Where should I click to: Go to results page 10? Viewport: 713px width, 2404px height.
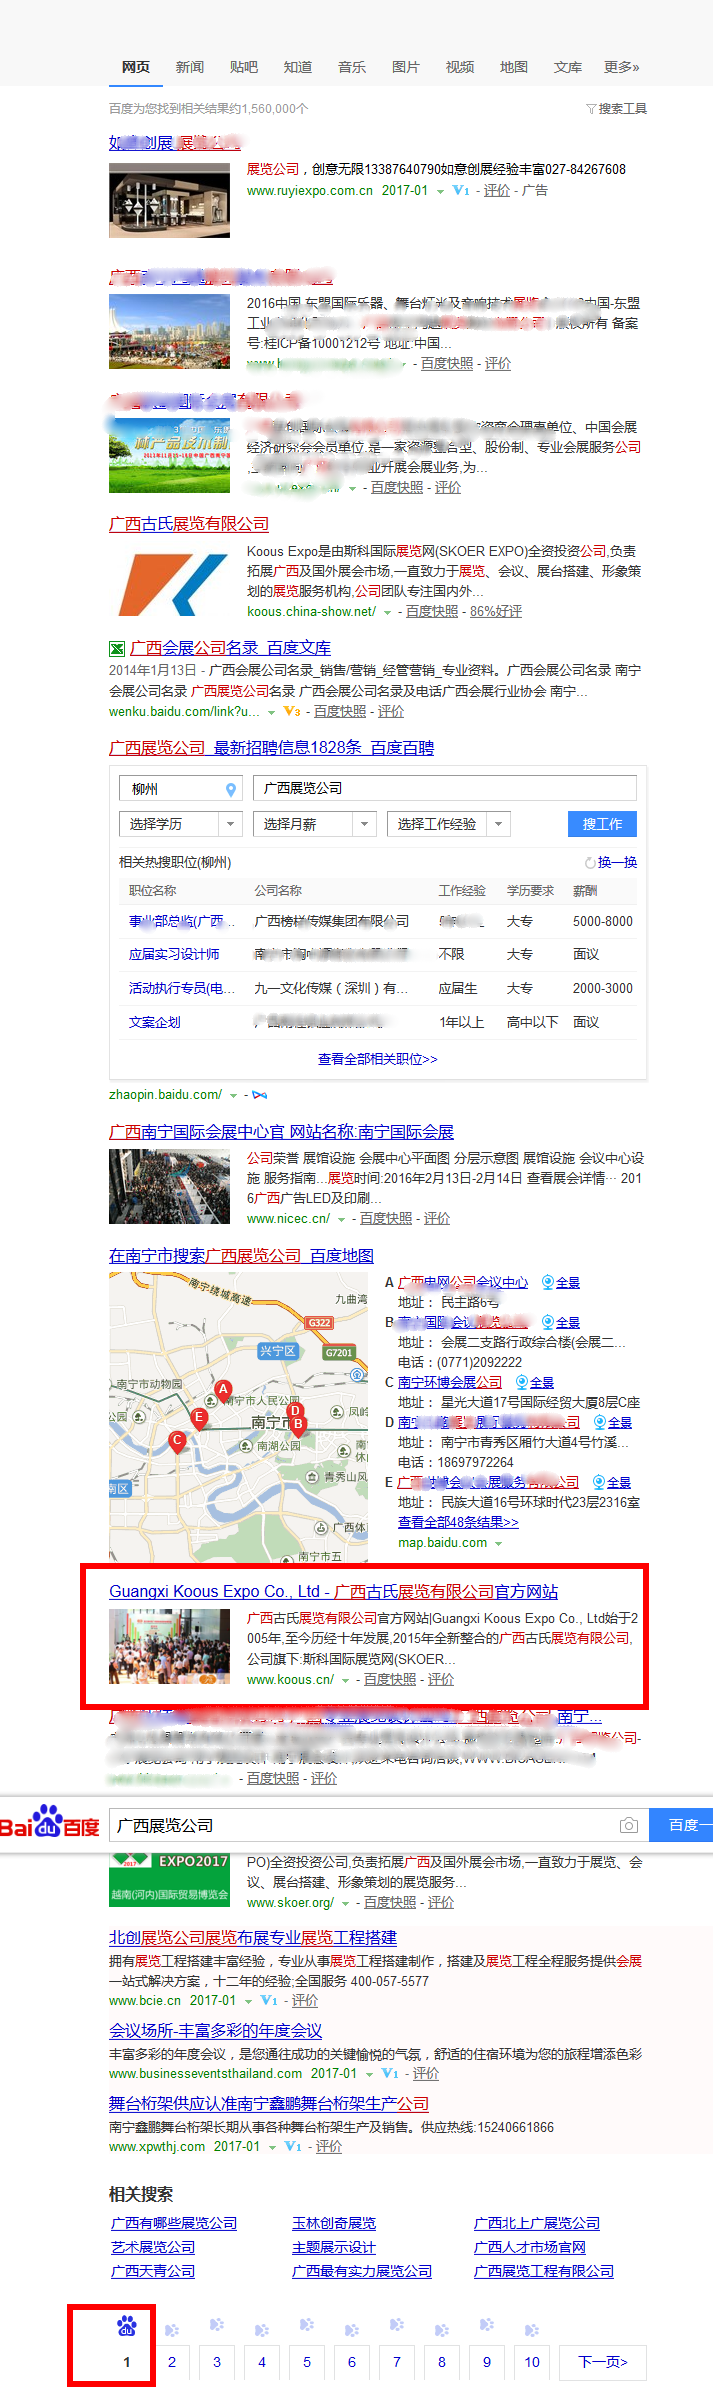pos(532,2361)
